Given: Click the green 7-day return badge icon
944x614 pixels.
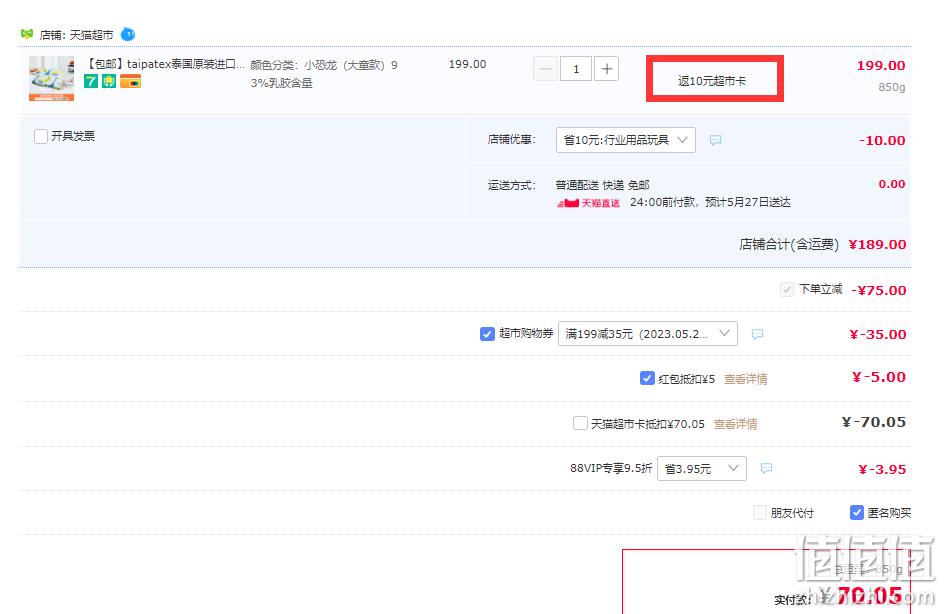Looking at the screenshot, I should tap(91, 81).
